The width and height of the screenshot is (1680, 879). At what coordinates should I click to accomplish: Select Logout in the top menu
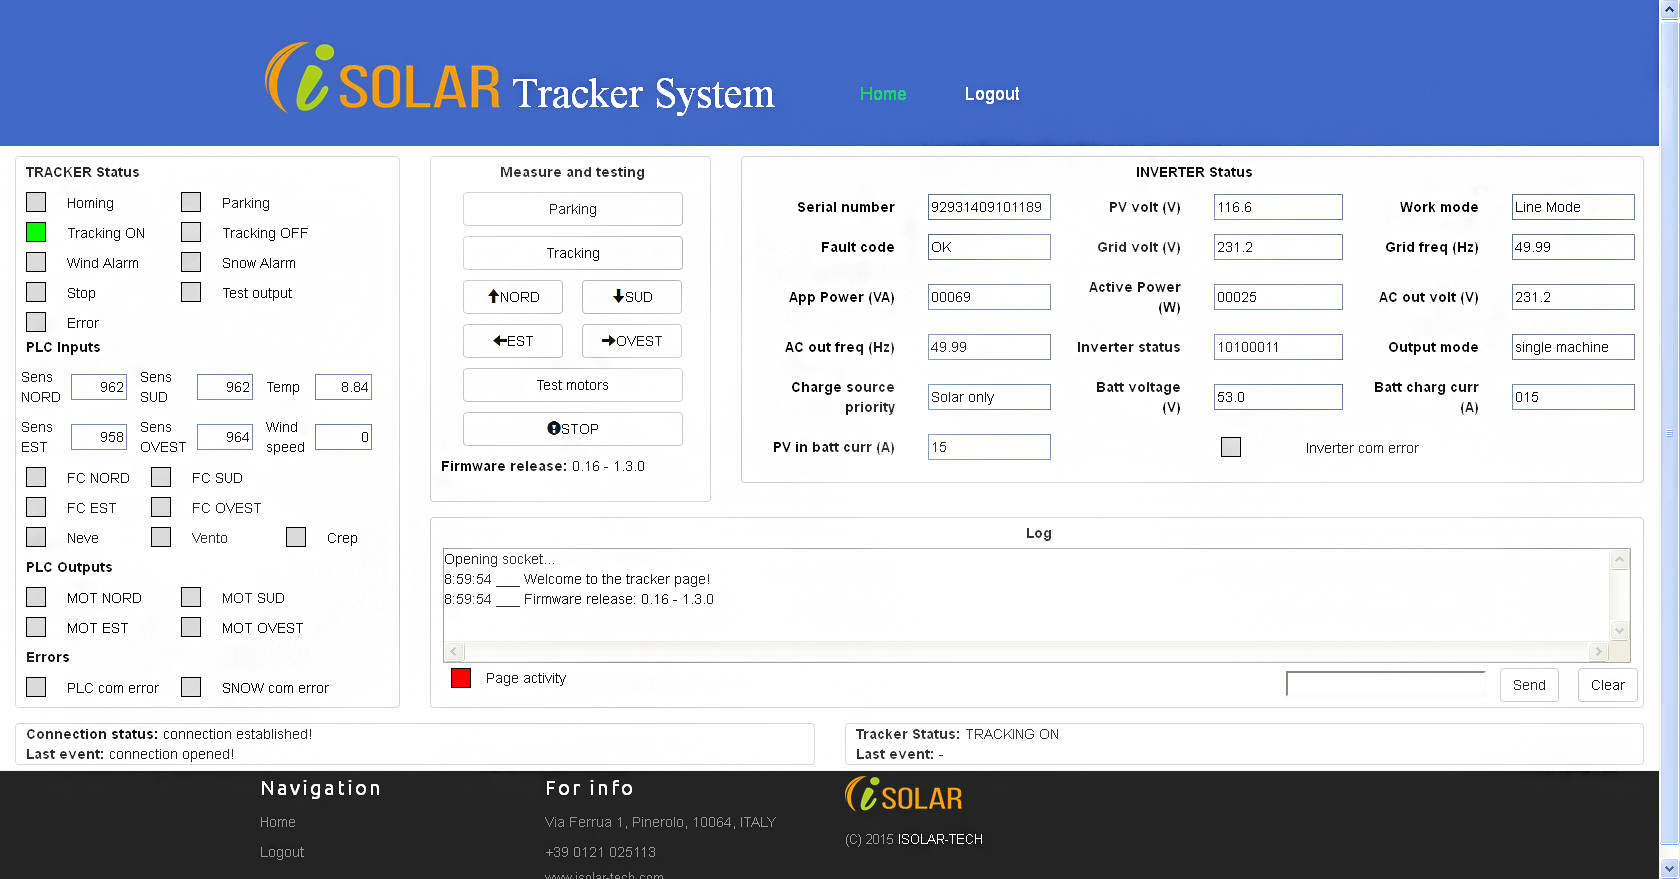click(x=991, y=94)
